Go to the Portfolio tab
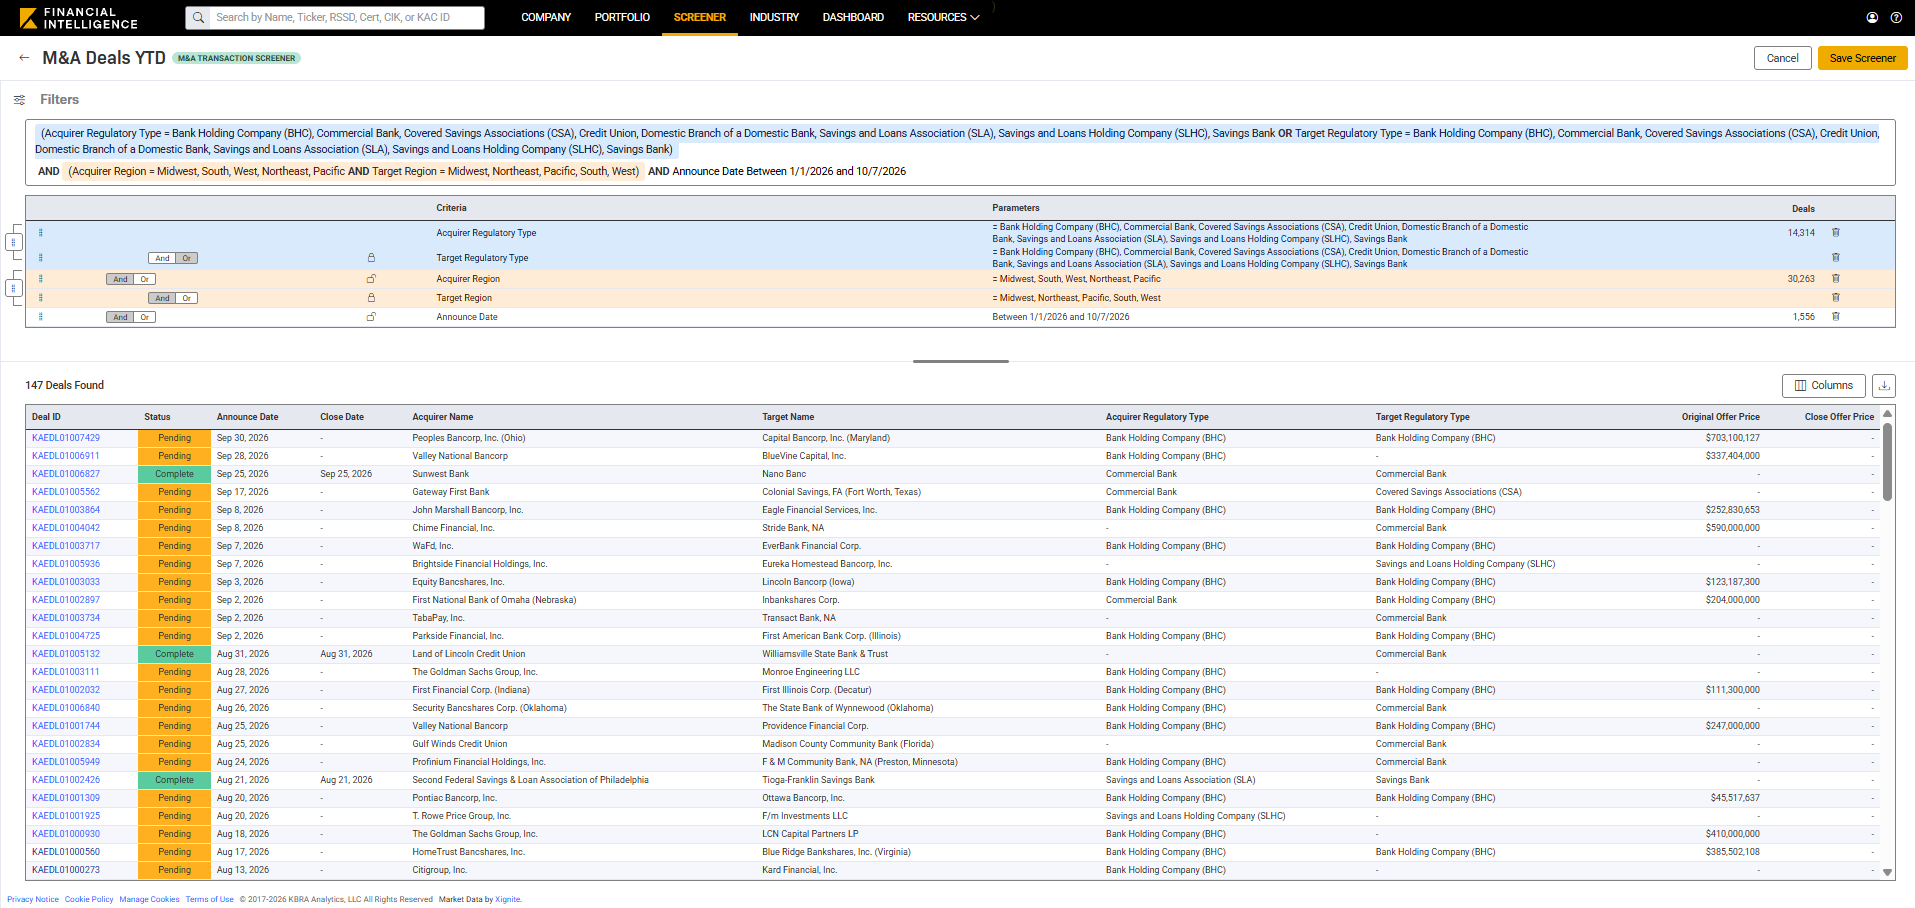The width and height of the screenshot is (1915, 908). tap(622, 17)
